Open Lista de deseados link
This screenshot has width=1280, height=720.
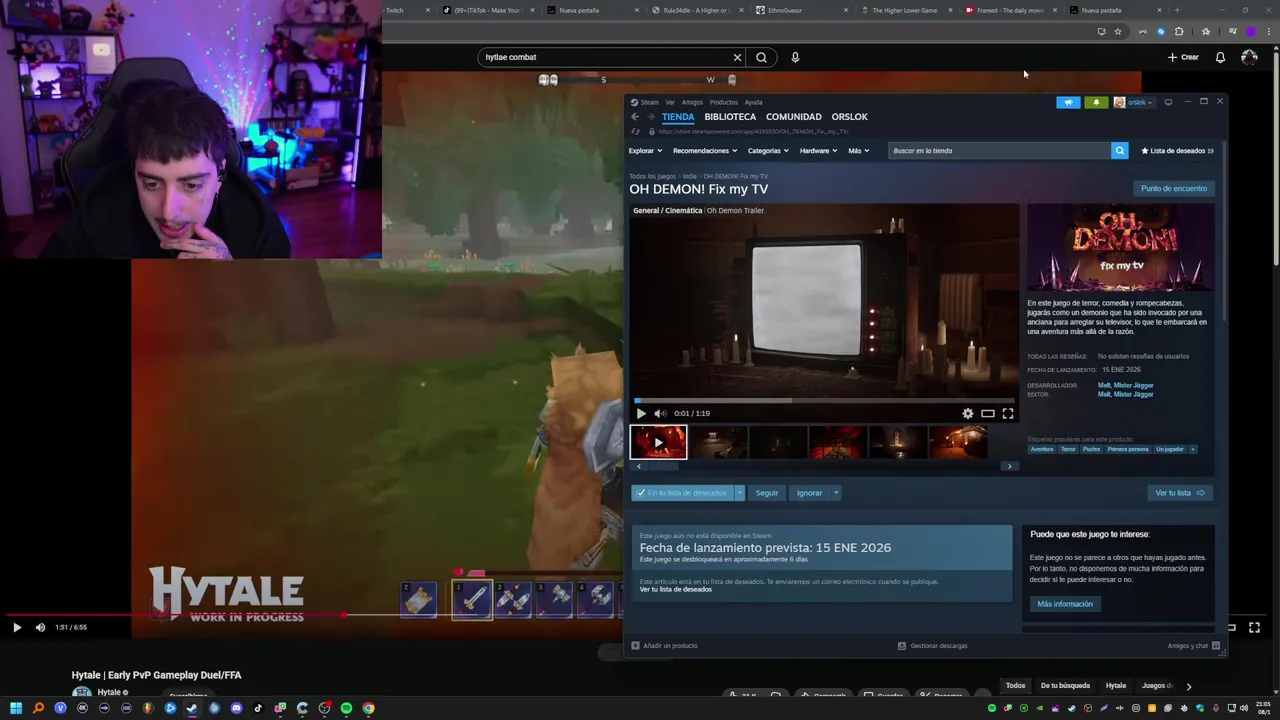coord(1177,151)
